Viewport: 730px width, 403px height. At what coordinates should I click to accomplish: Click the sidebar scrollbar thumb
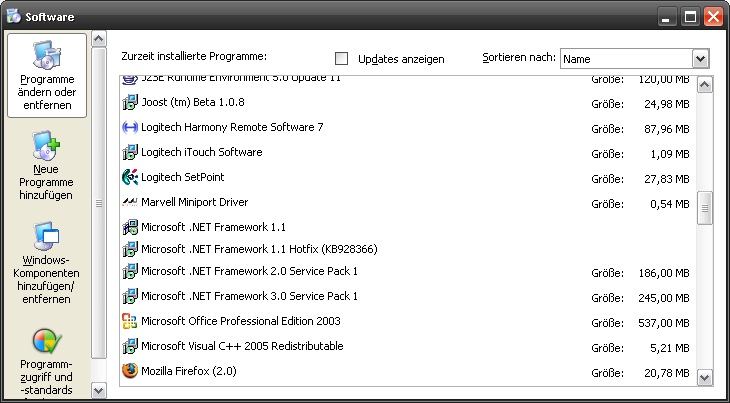coord(99,203)
